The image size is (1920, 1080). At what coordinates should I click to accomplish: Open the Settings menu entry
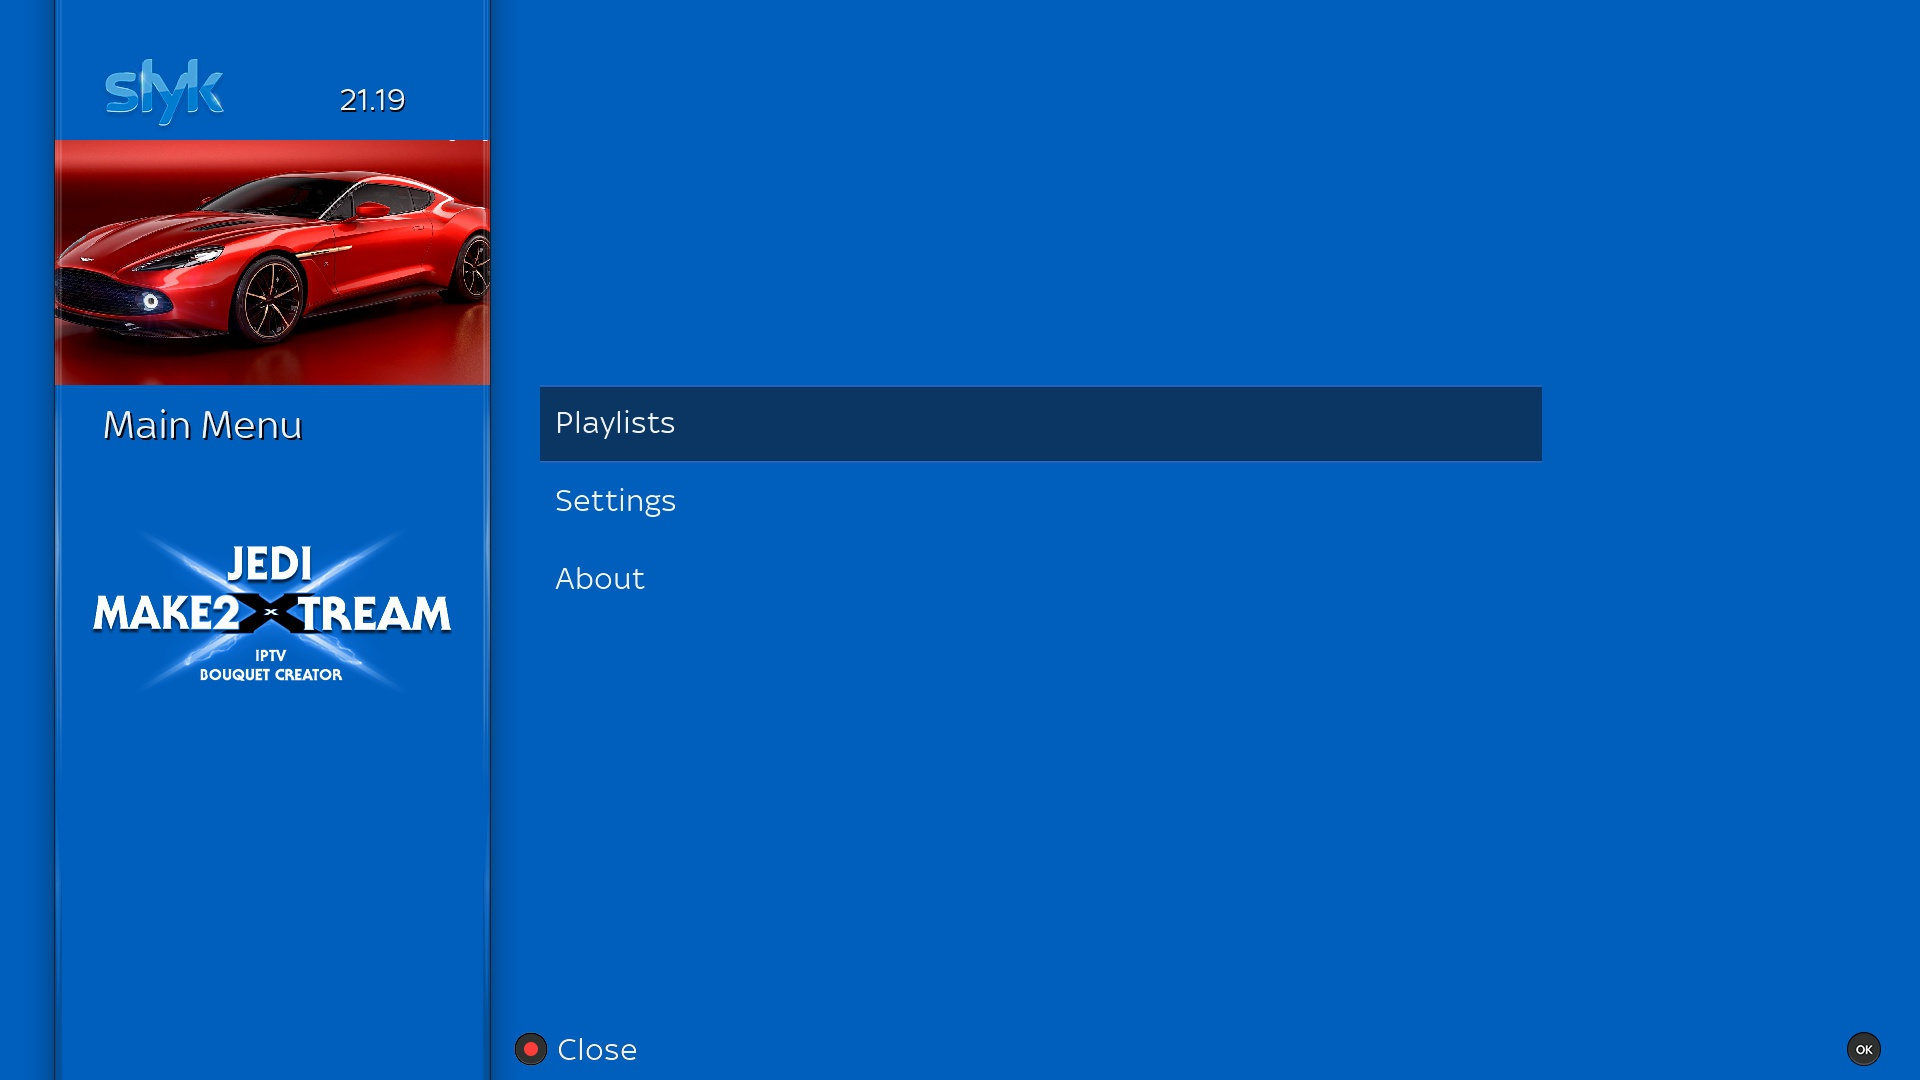tap(615, 501)
